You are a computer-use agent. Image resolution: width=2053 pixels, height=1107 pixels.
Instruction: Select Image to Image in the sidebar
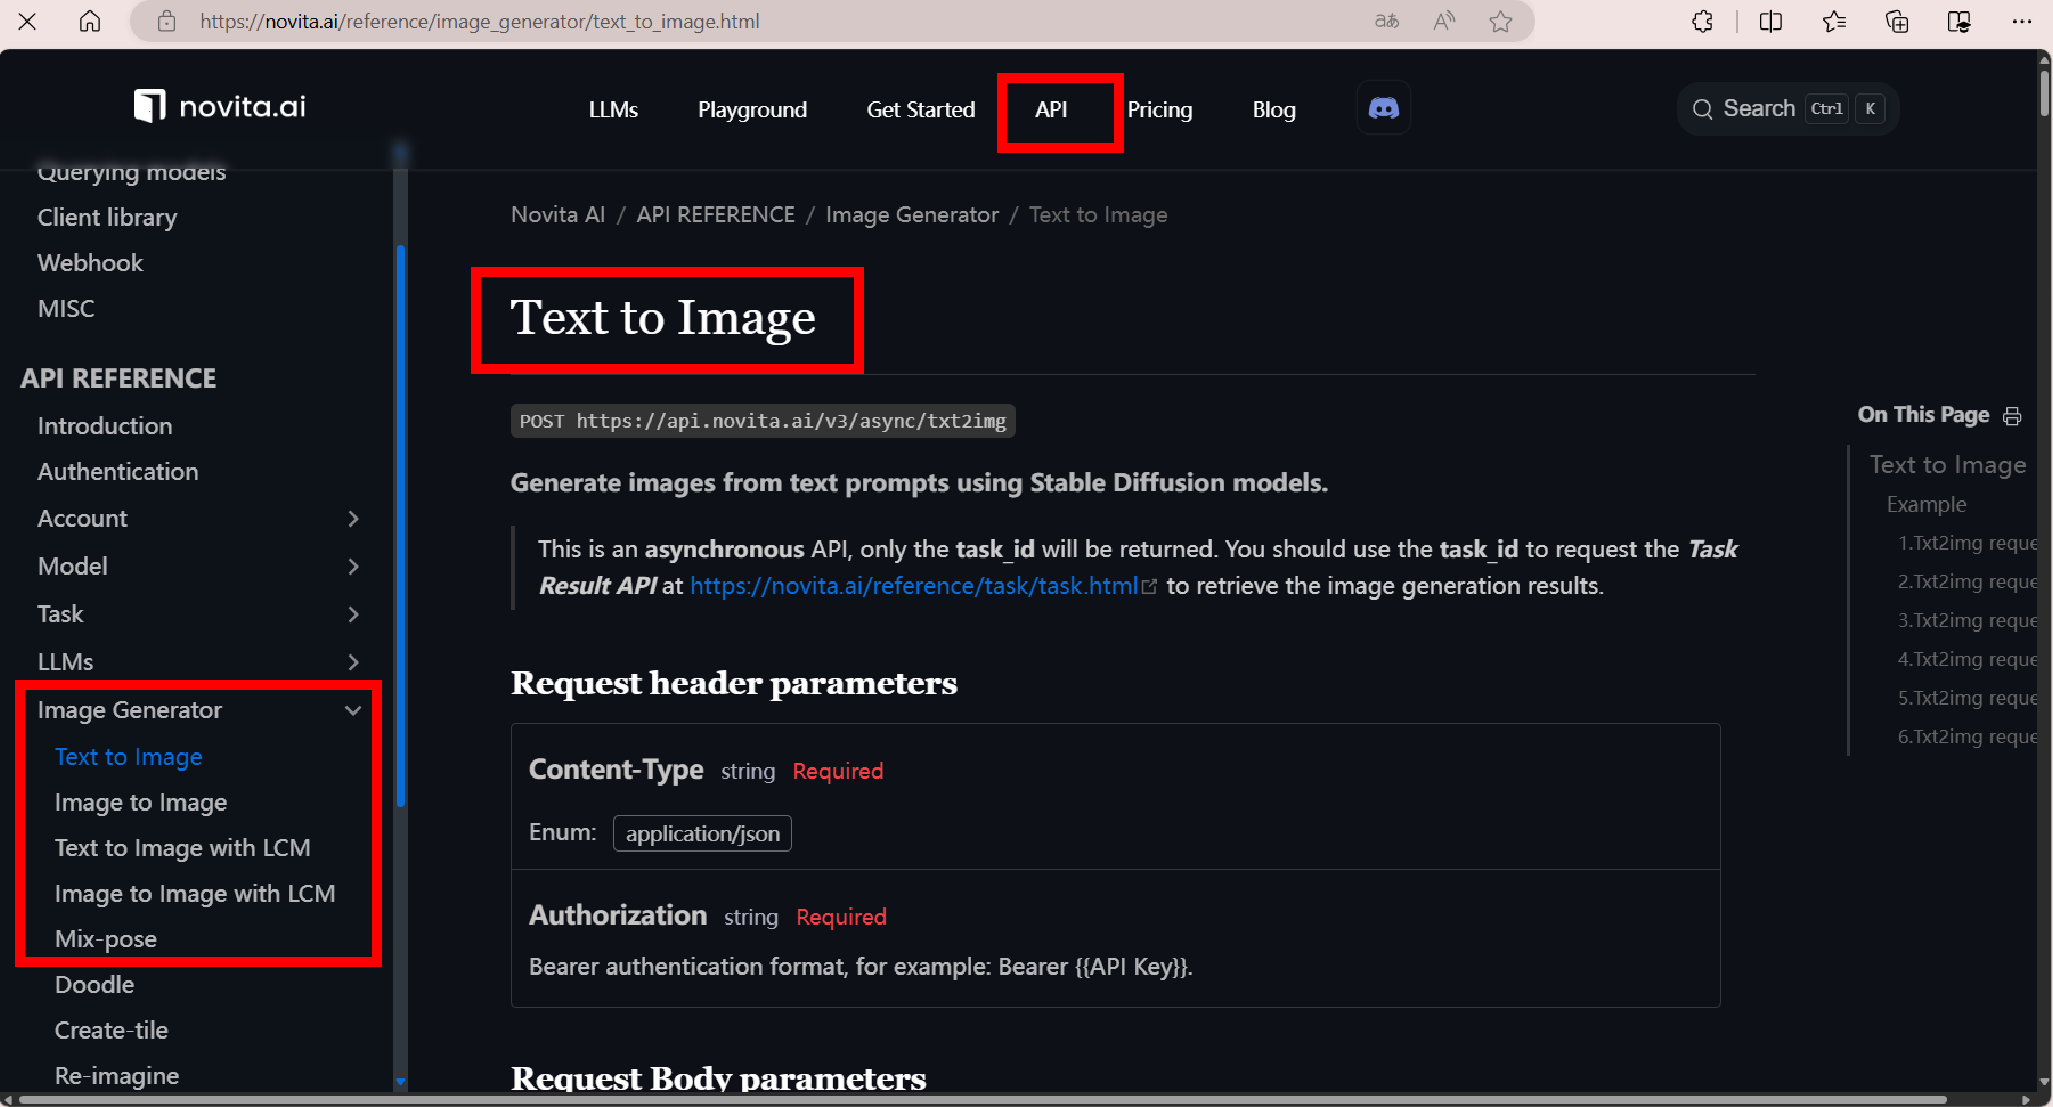pos(141,802)
